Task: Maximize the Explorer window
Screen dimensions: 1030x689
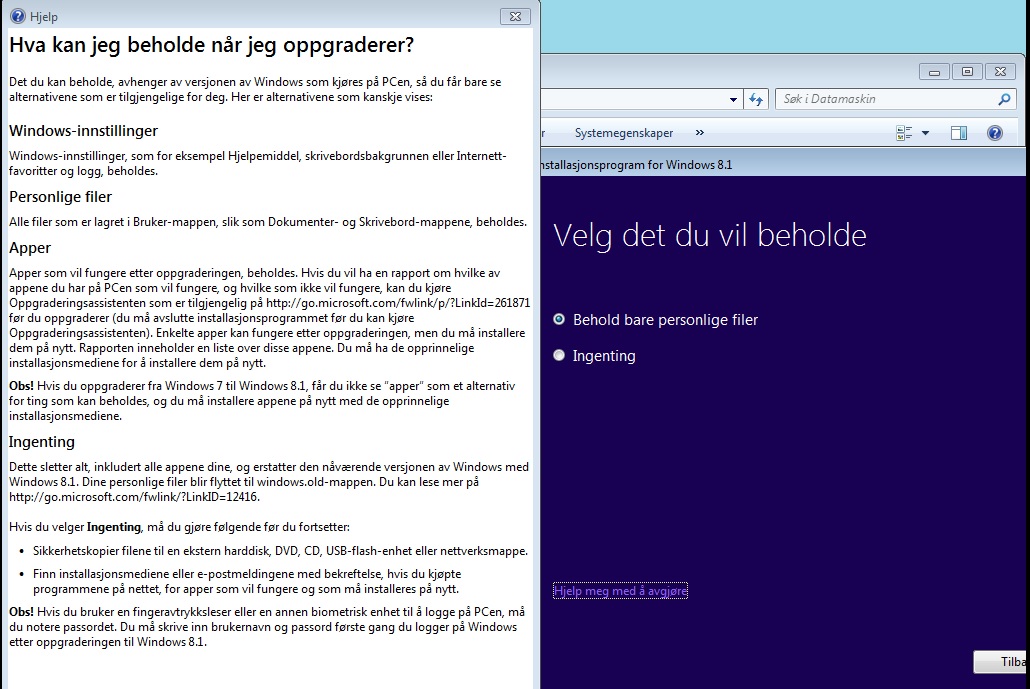Action: point(967,72)
